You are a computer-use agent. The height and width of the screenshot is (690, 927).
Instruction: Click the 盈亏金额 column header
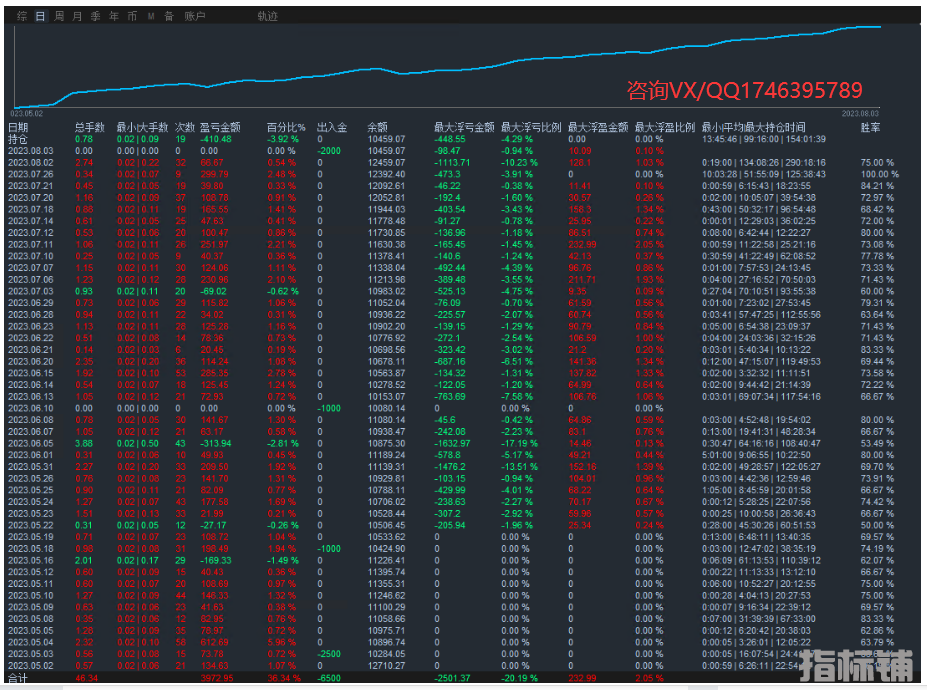coord(219,127)
